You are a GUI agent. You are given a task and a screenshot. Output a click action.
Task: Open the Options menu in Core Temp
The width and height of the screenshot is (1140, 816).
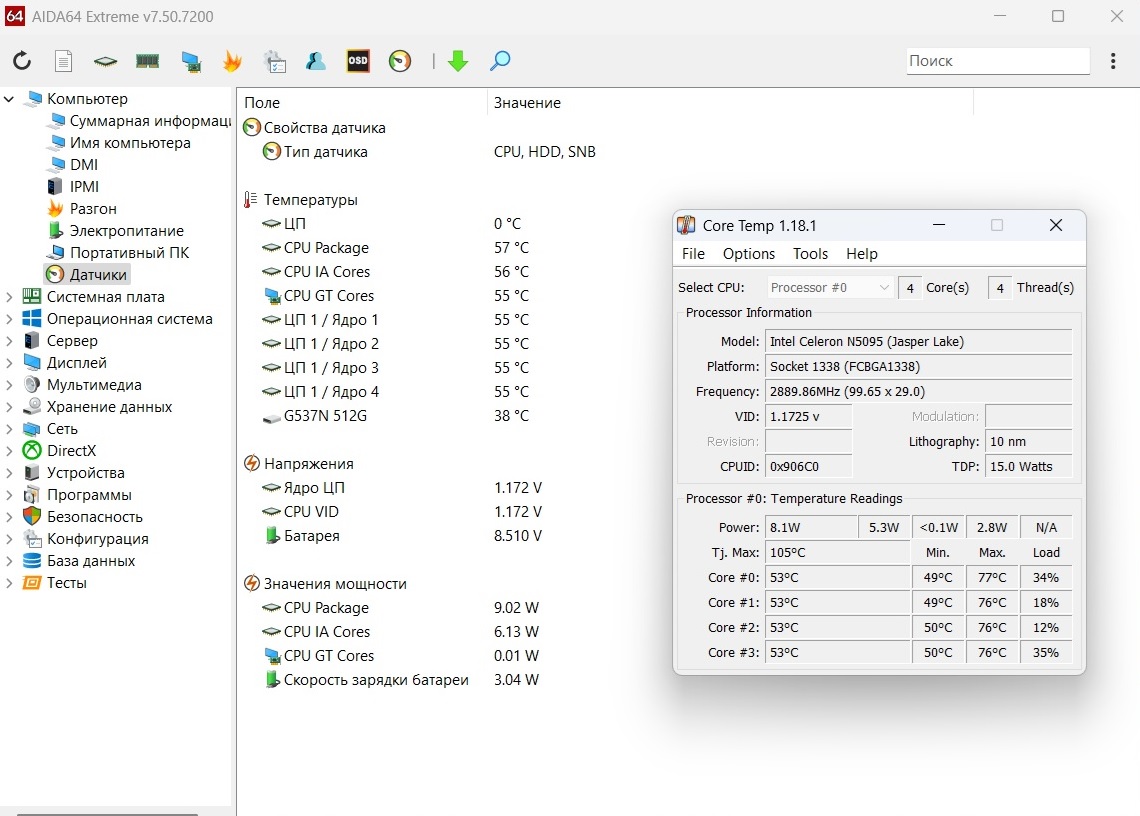click(x=748, y=254)
